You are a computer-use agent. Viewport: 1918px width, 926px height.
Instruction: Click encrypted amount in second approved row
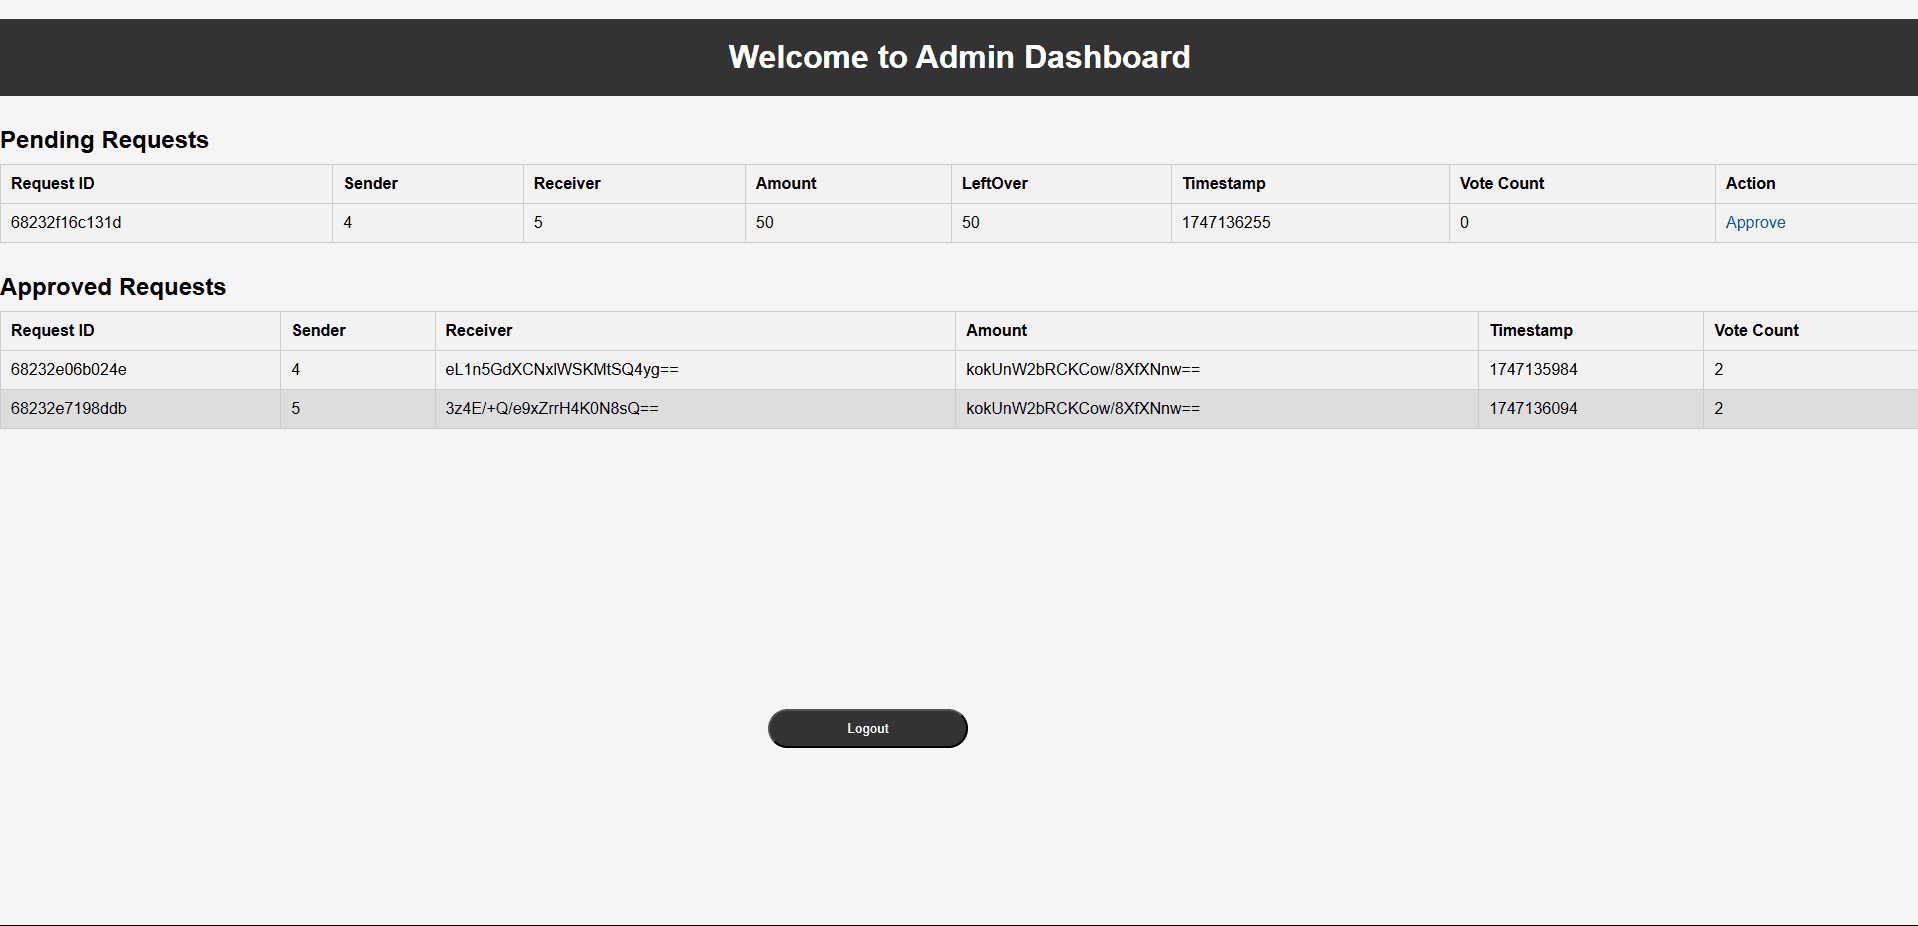click(1082, 409)
